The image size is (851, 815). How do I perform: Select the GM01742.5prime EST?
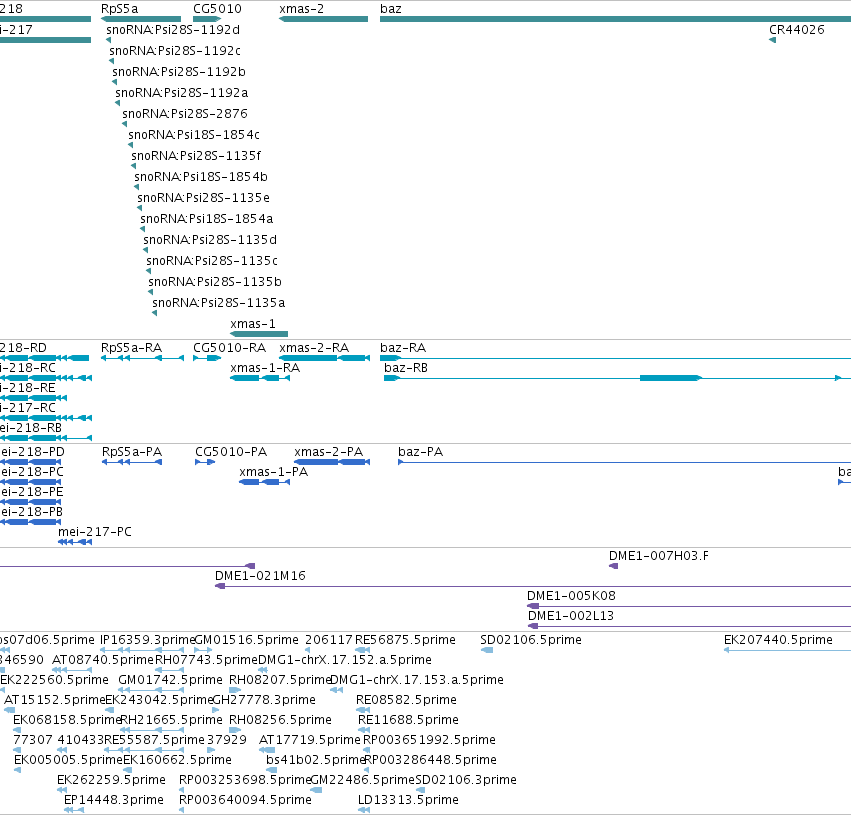(151, 690)
